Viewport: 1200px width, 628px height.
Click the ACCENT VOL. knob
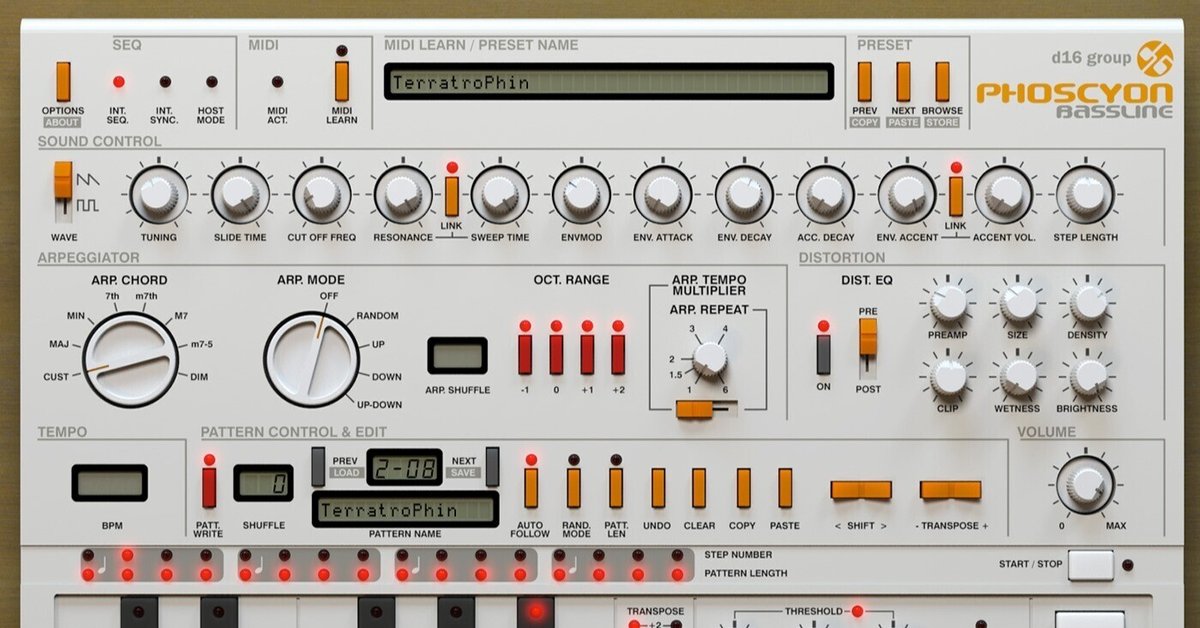pos(1004,194)
